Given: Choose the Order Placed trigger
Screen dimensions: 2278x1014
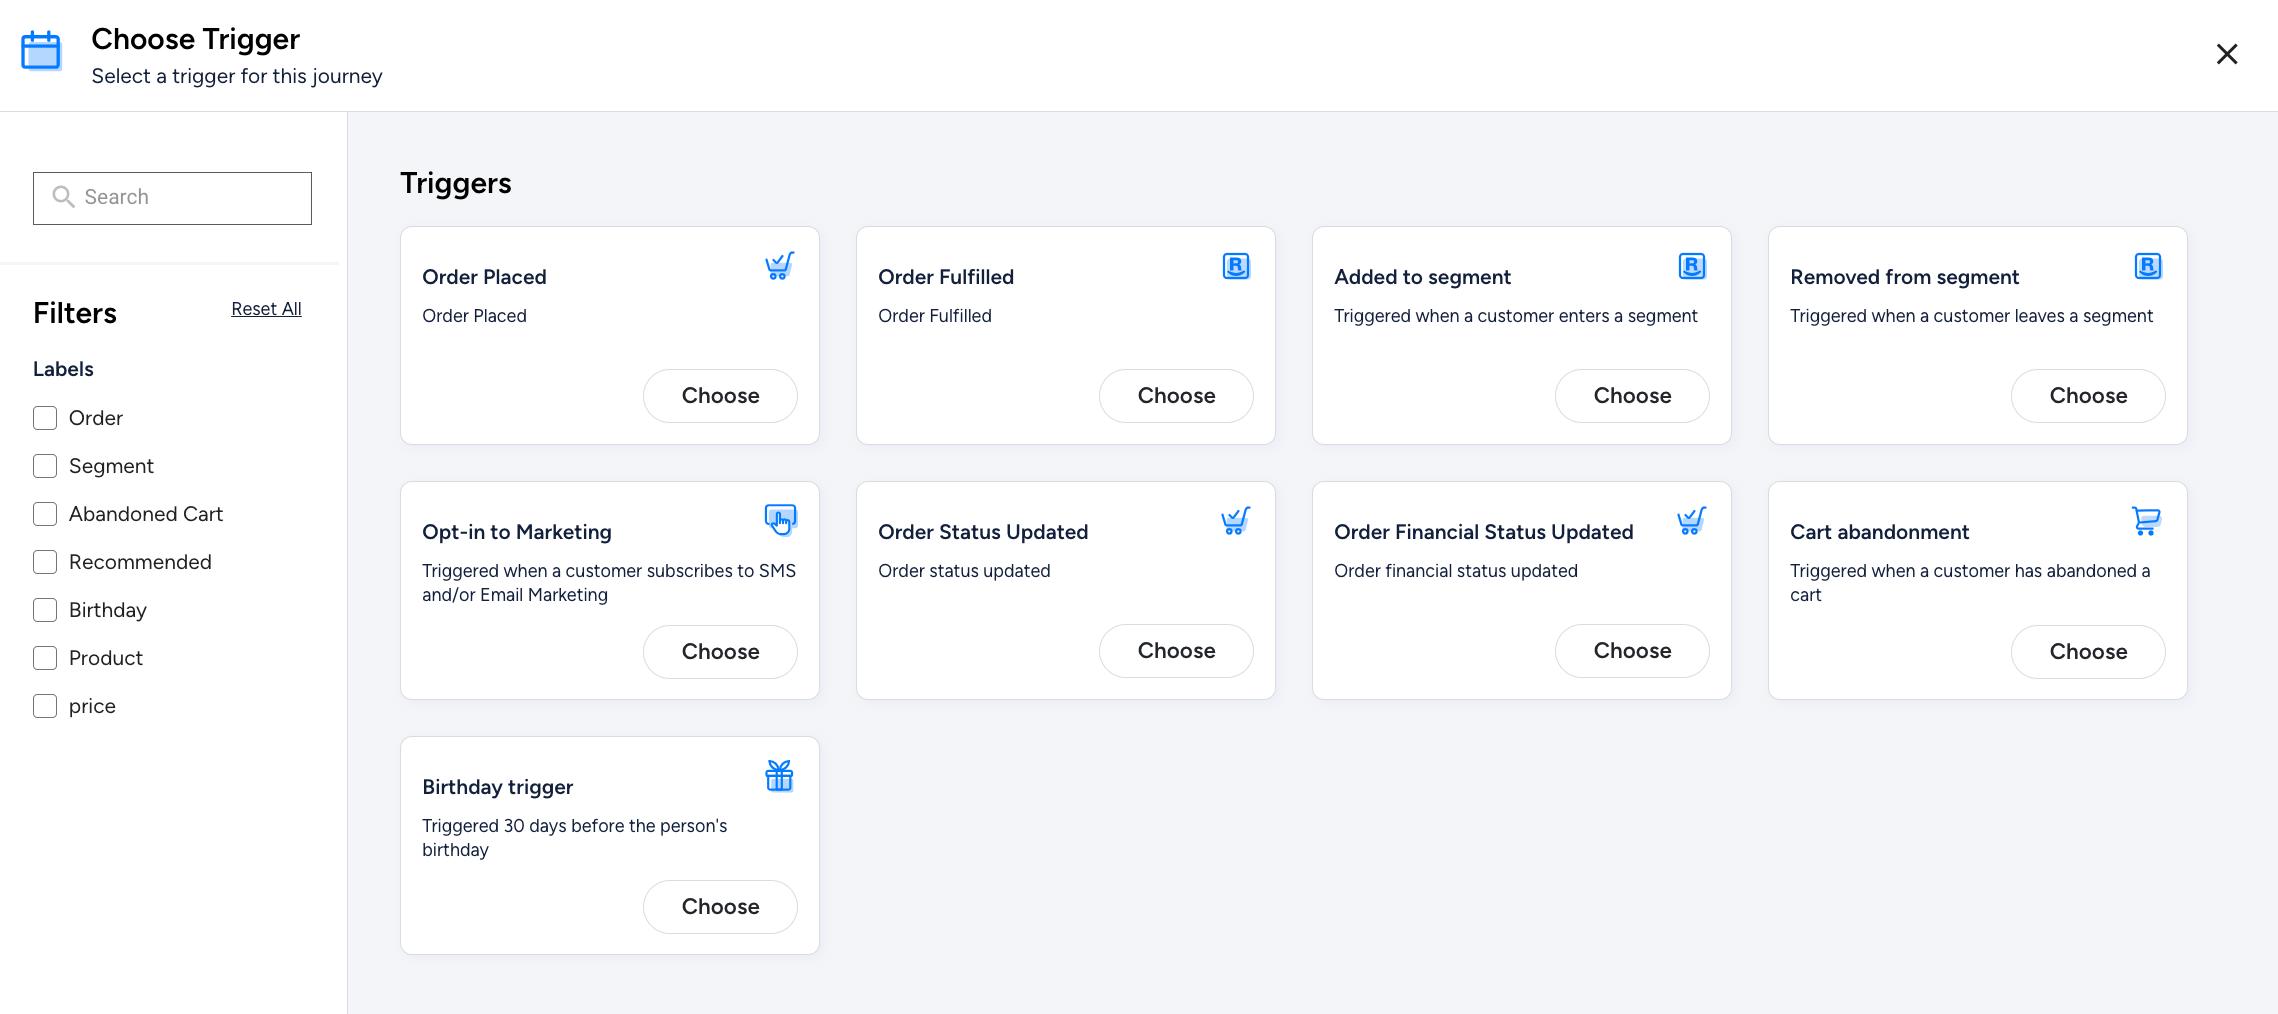Looking at the screenshot, I should [x=720, y=396].
